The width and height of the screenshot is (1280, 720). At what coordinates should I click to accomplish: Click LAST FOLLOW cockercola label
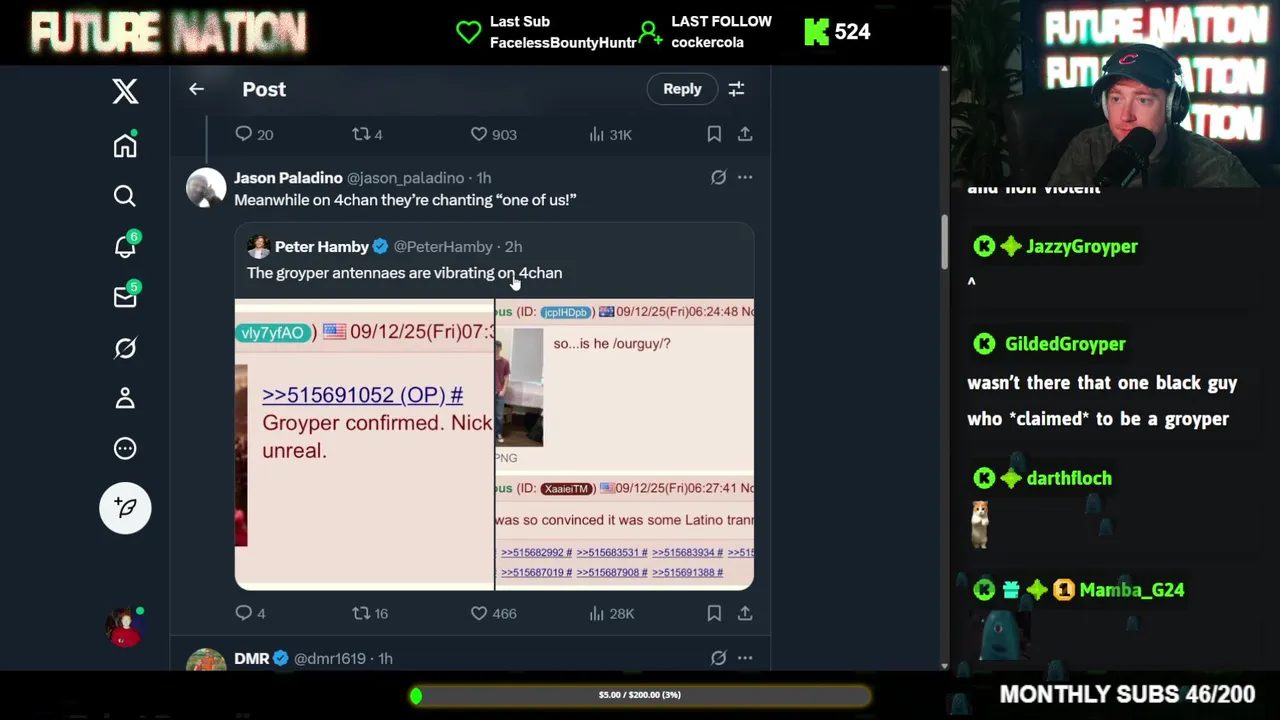point(721,32)
